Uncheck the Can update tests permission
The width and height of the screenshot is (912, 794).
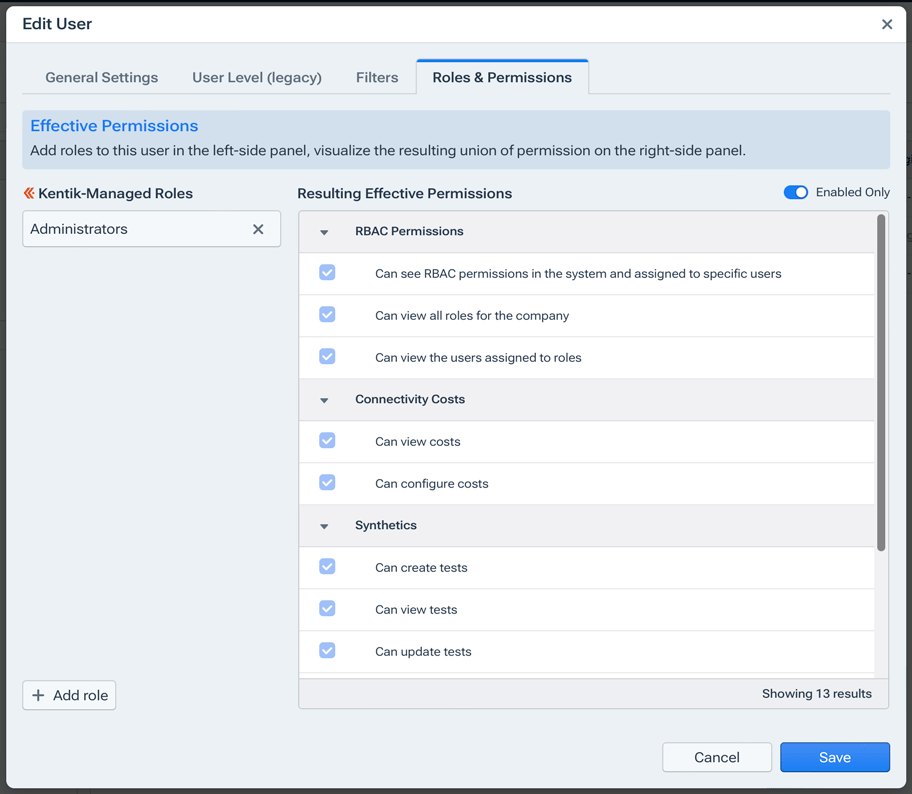327,650
